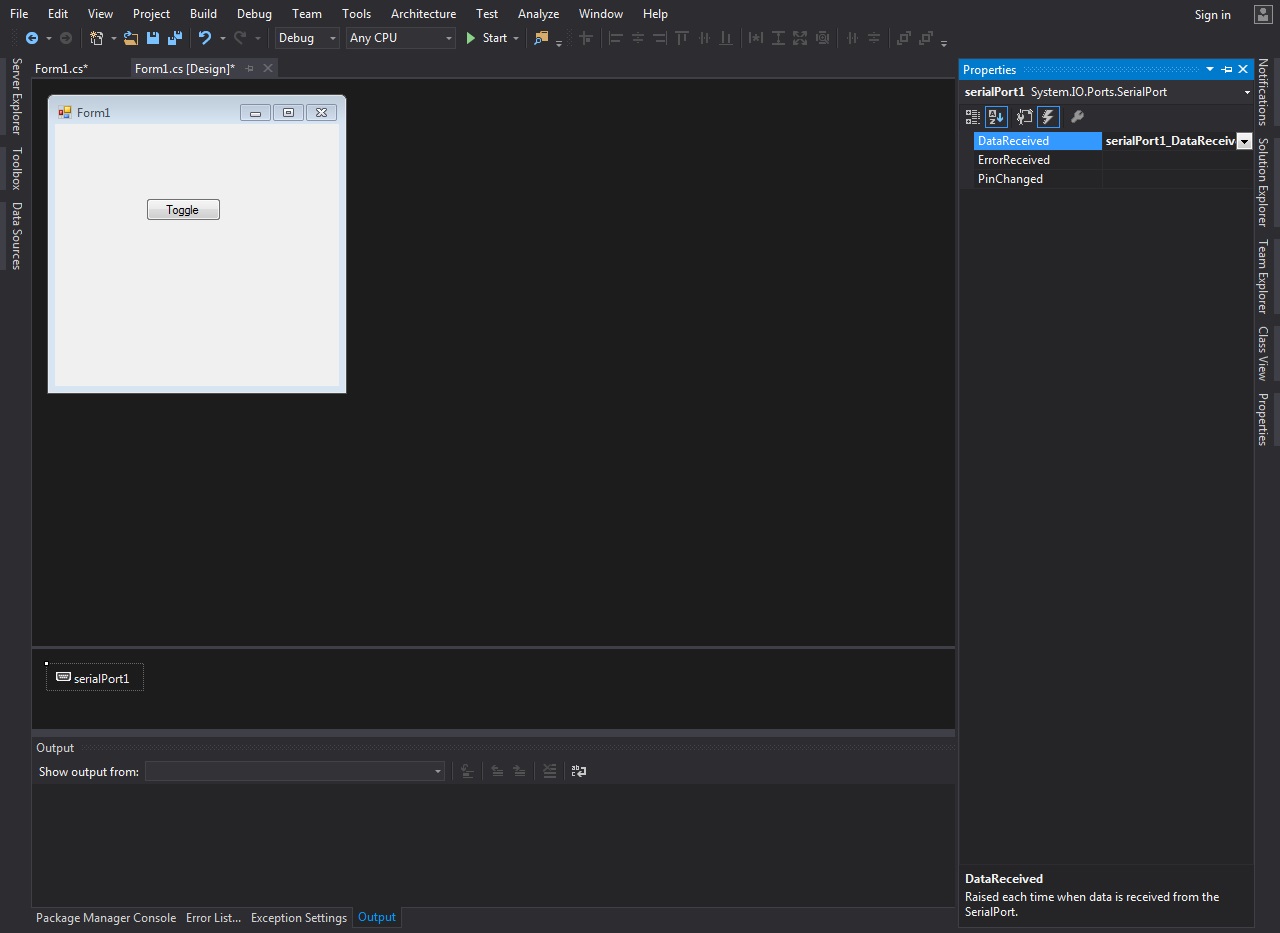Viewport: 1280px width, 933px height.
Task: Click the Align Bottoms layout icon
Action: (726, 38)
